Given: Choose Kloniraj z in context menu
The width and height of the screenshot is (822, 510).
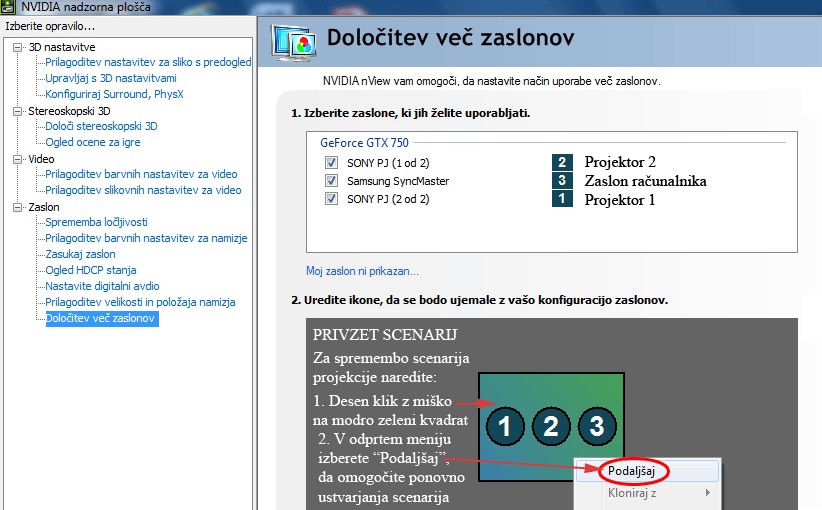Looking at the screenshot, I should [632, 493].
